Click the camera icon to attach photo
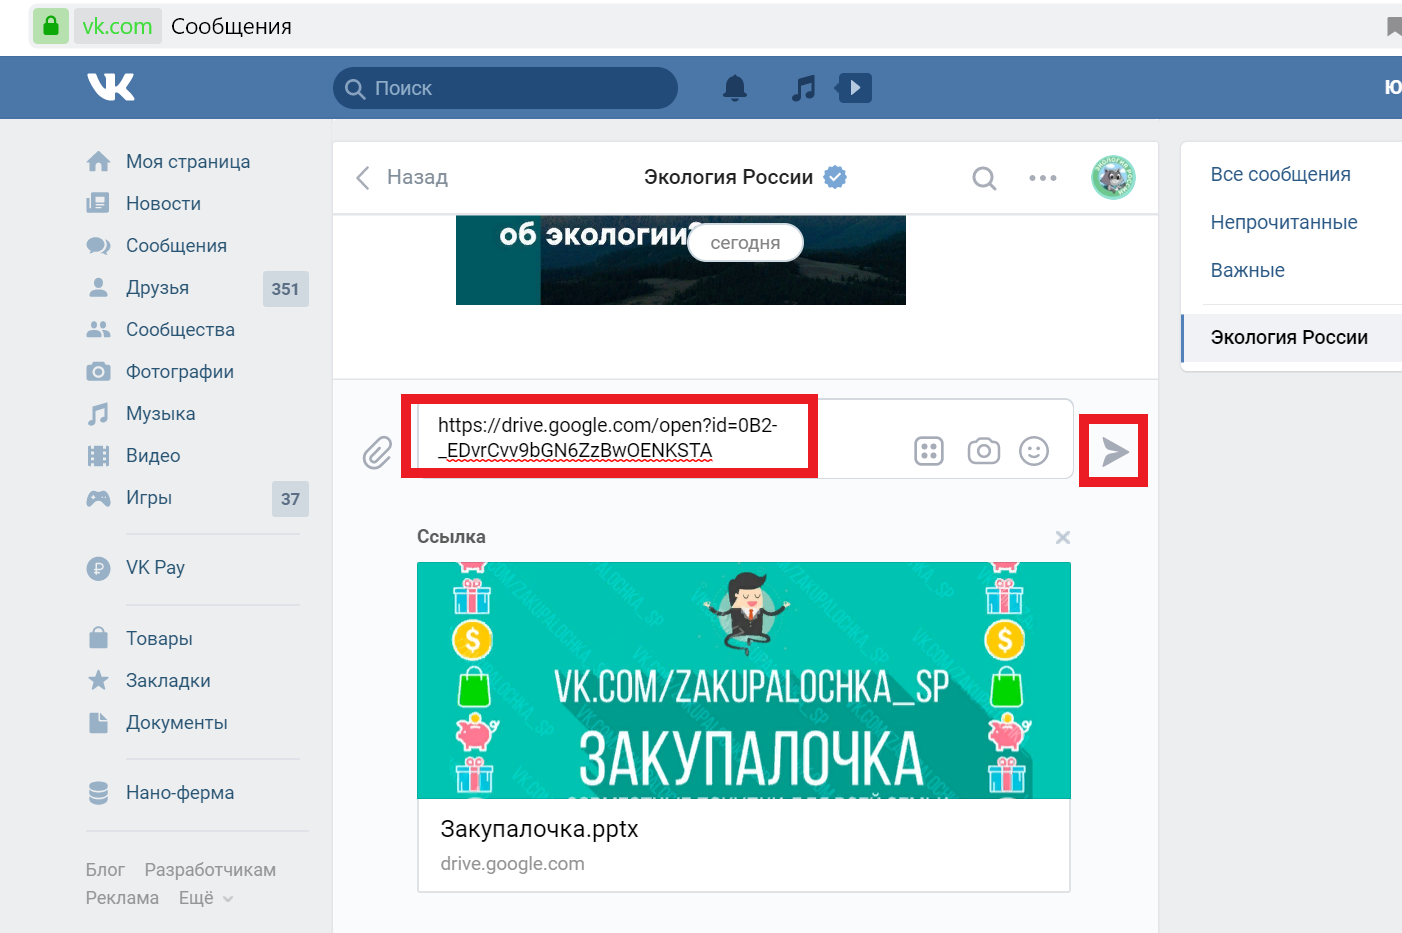Viewport: 1402px width, 933px height. pyautogui.click(x=984, y=451)
